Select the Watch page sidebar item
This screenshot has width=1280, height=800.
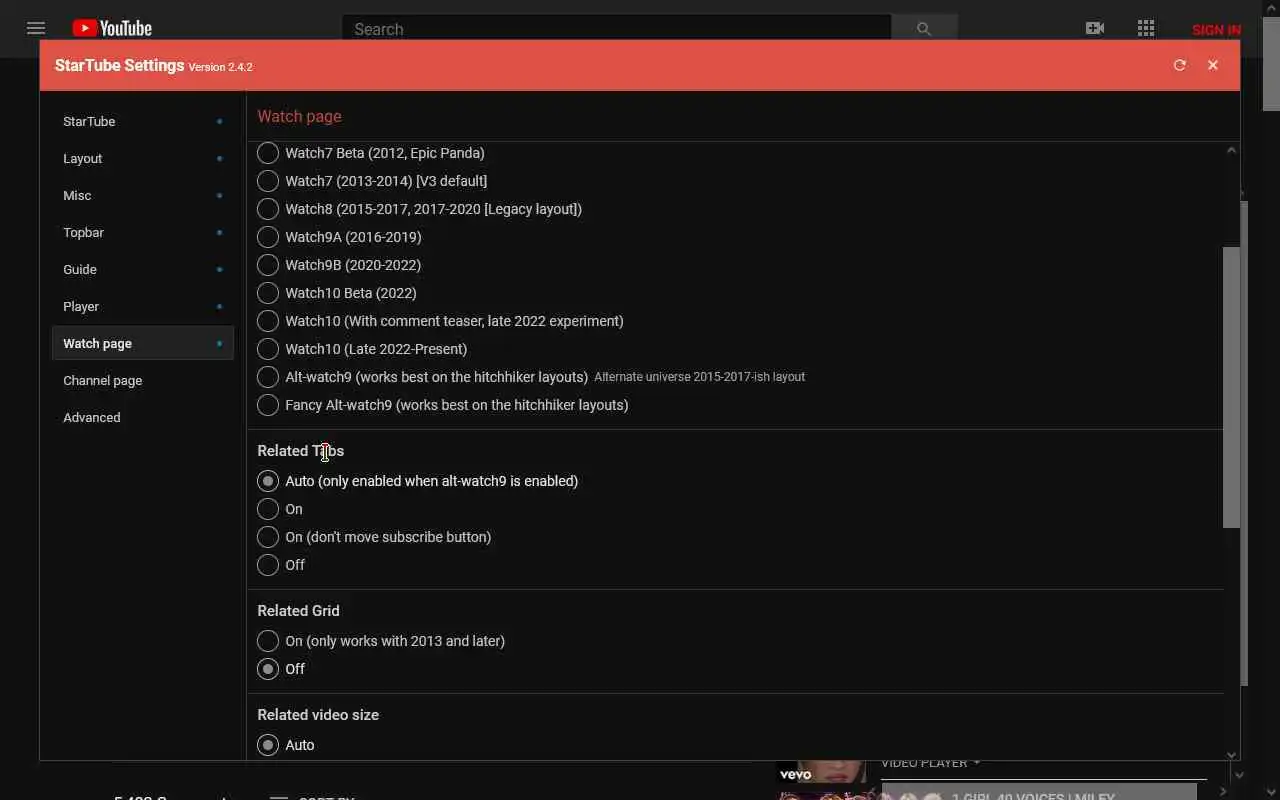[142, 343]
